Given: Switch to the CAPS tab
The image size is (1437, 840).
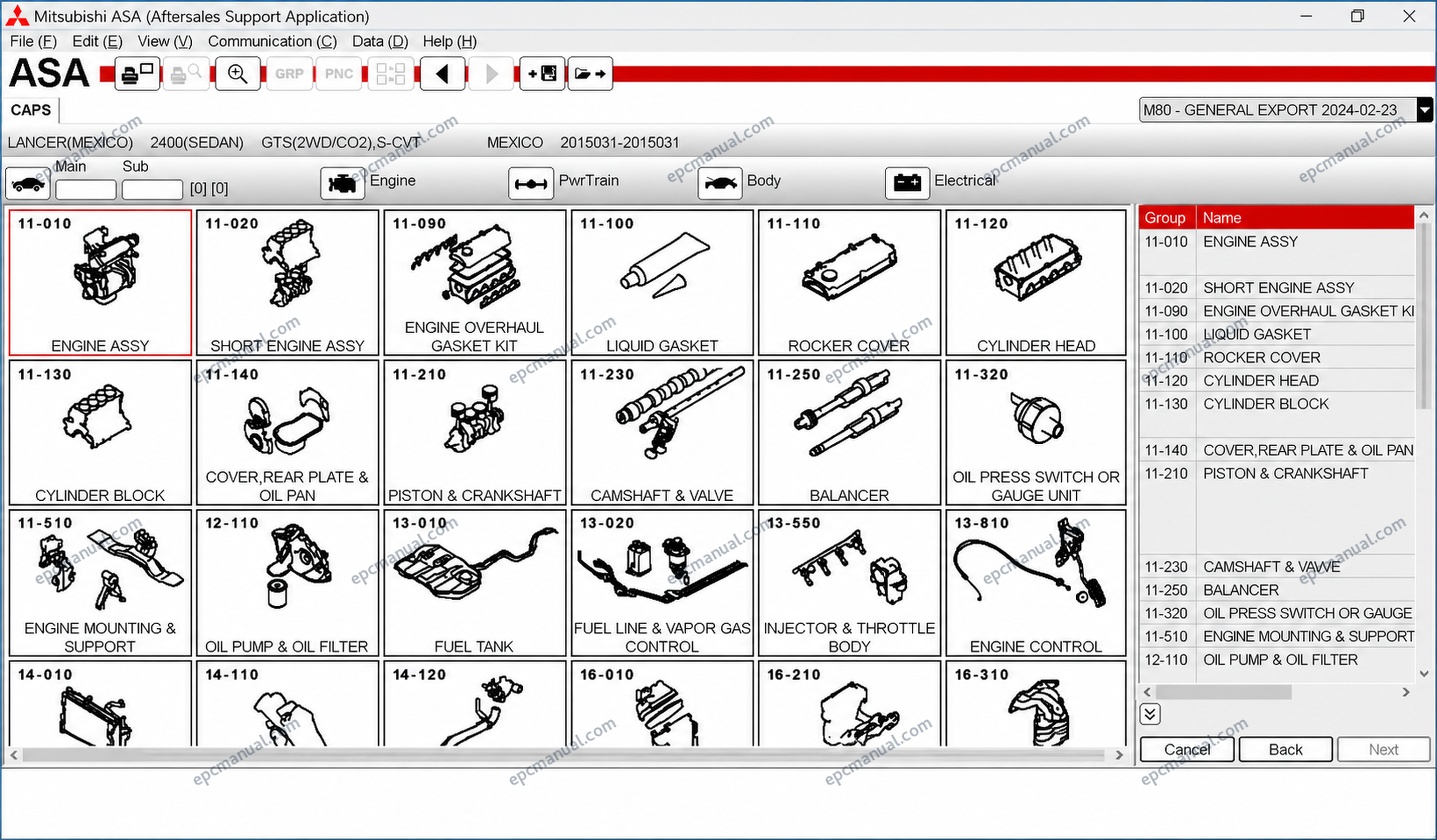Looking at the screenshot, I should [x=31, y=110].
